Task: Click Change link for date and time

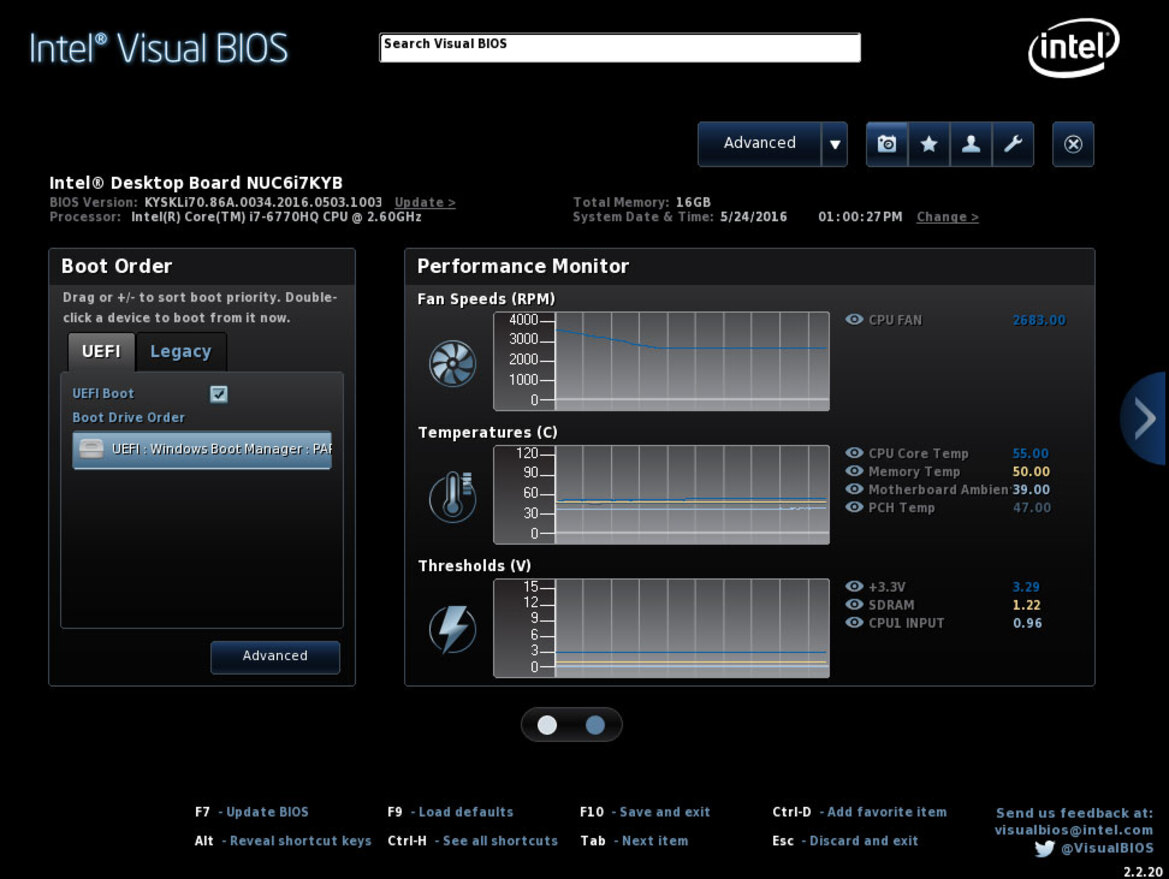Action: (x=948, y=217)
